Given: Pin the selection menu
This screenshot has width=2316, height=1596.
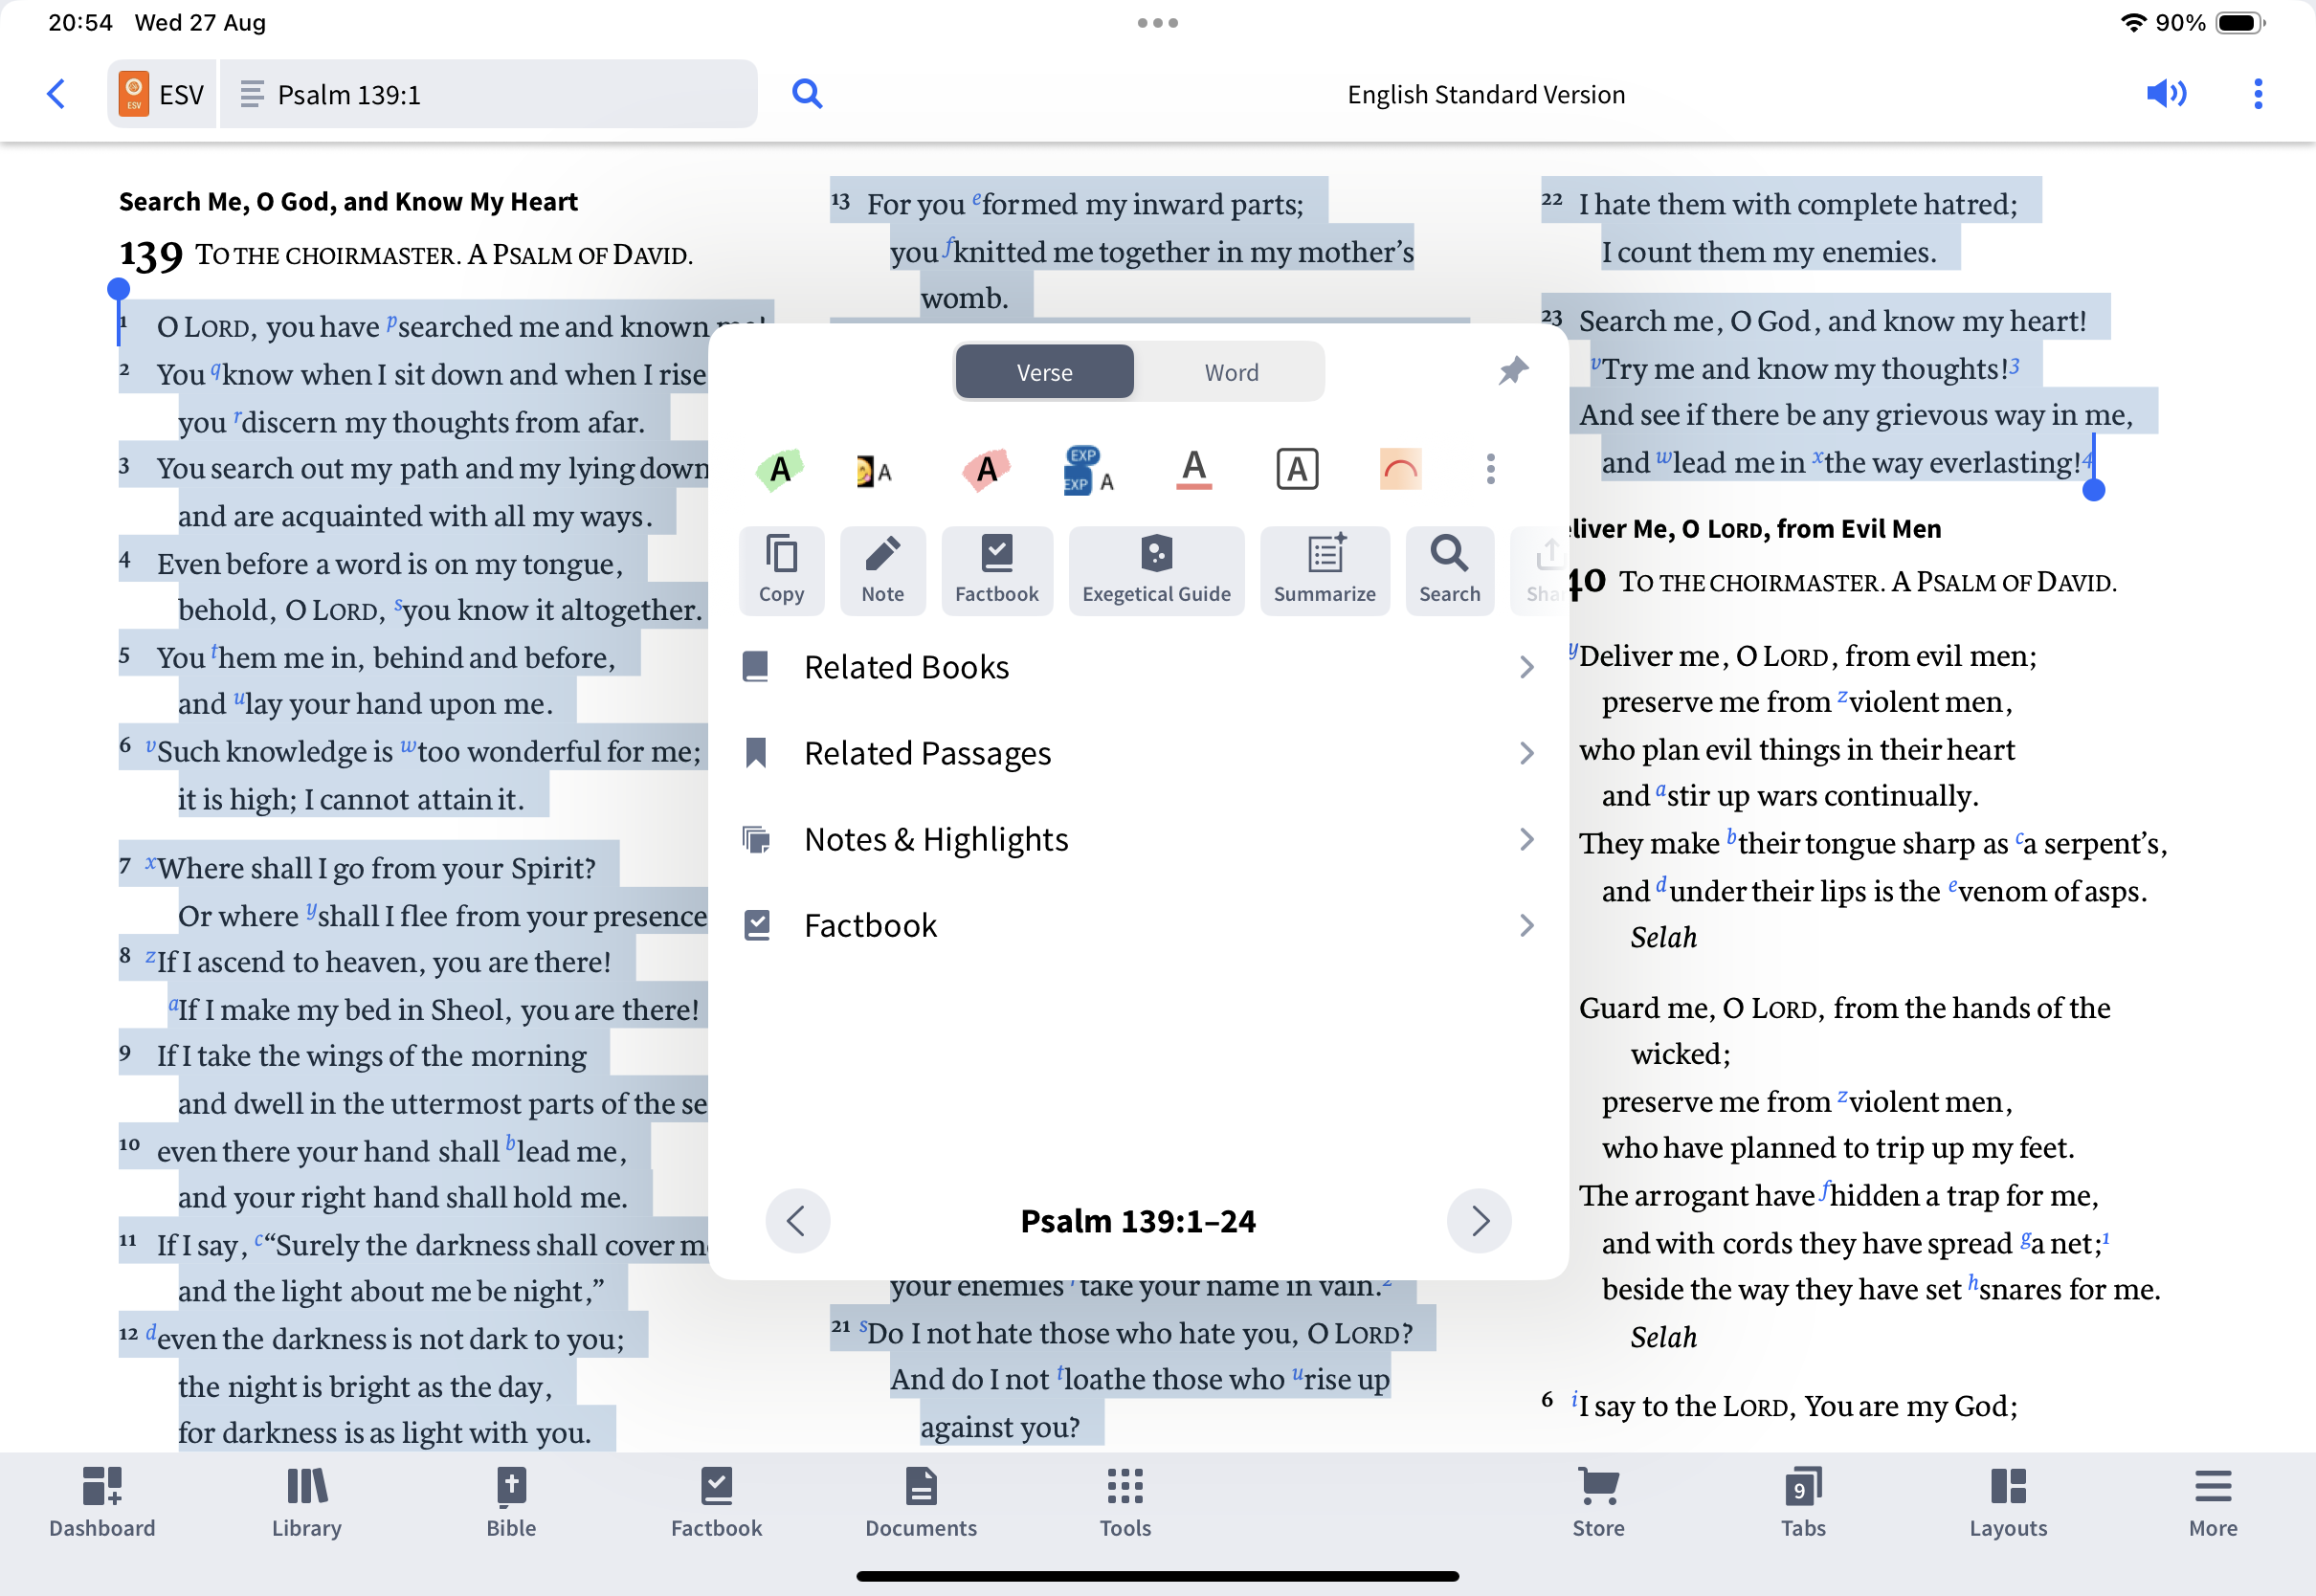Looking at the screenshot, I should pyautogui.click(x=1513, y=371).
